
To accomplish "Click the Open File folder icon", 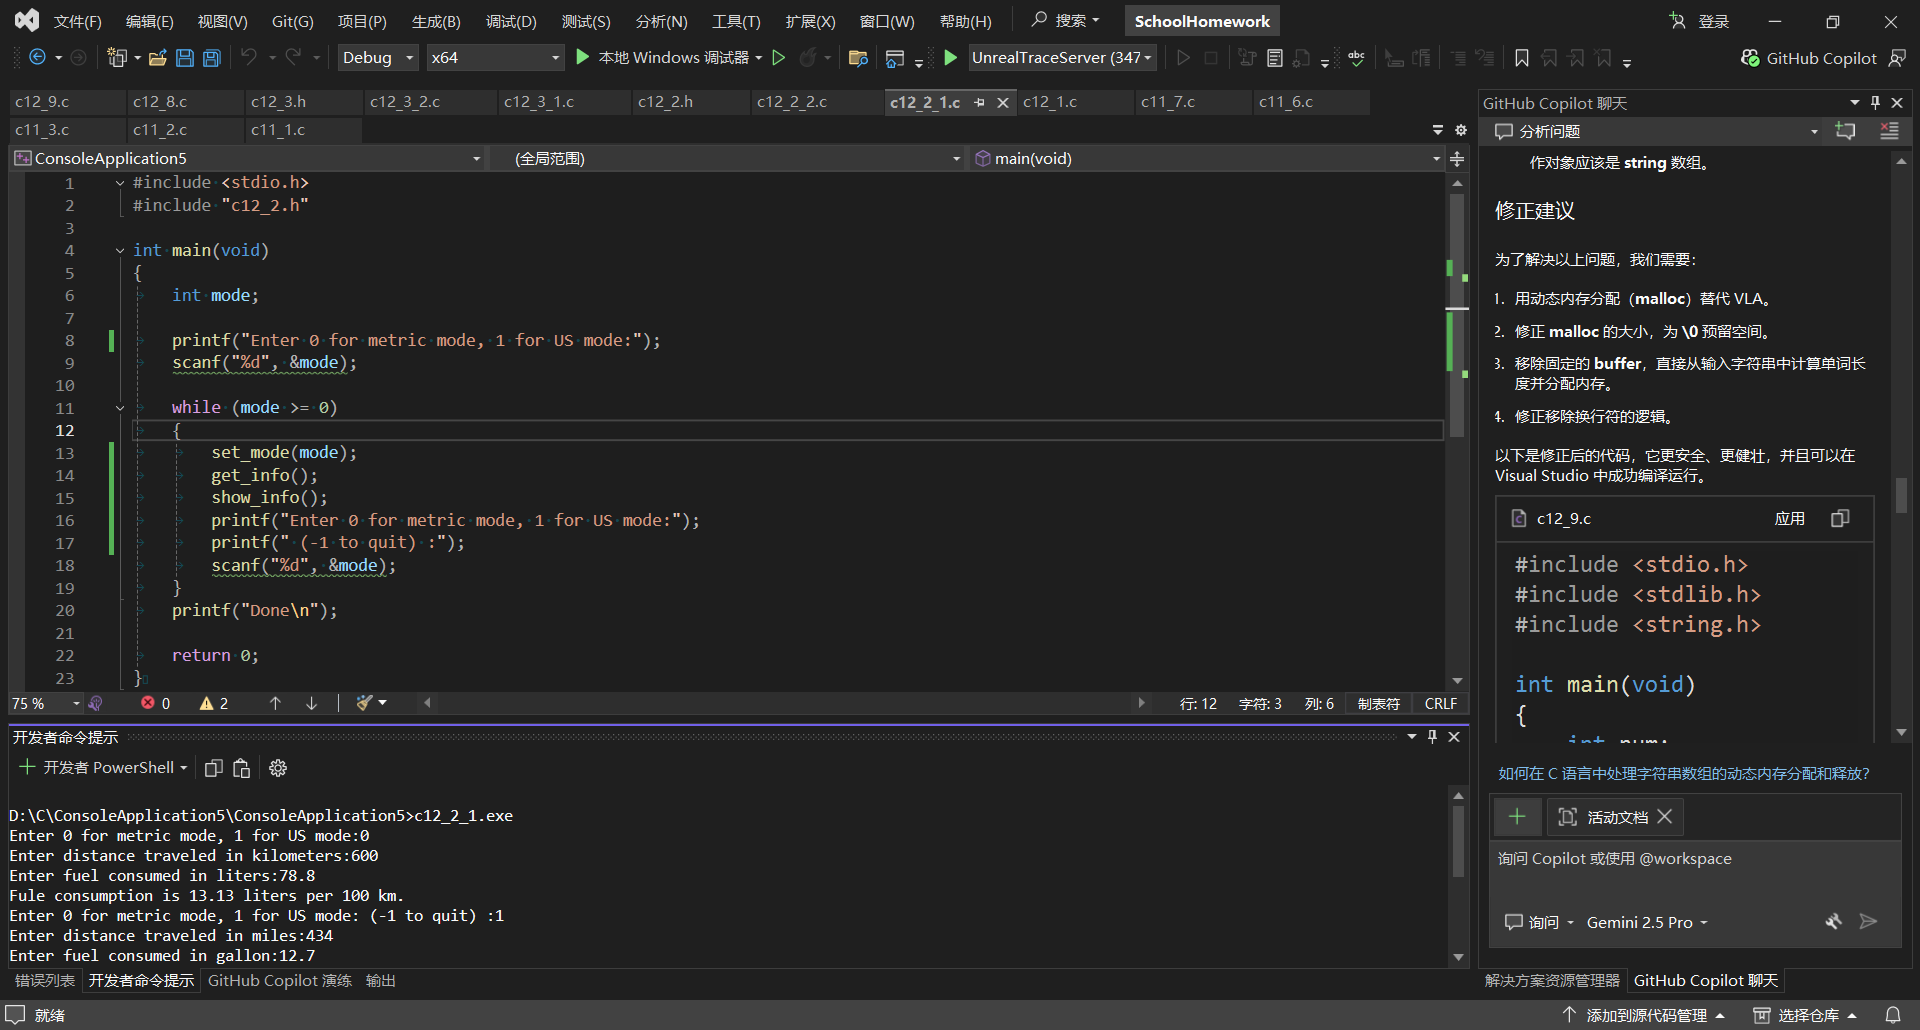I will click(x=157, y=58).
